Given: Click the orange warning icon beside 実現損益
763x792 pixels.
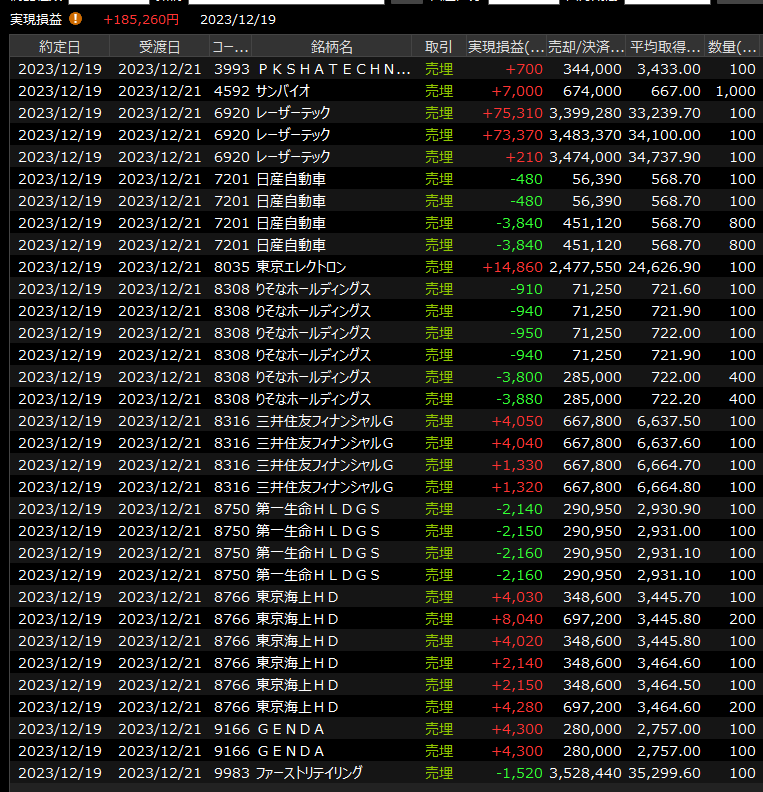Looking at the screenshot, I should click(77, 19).
